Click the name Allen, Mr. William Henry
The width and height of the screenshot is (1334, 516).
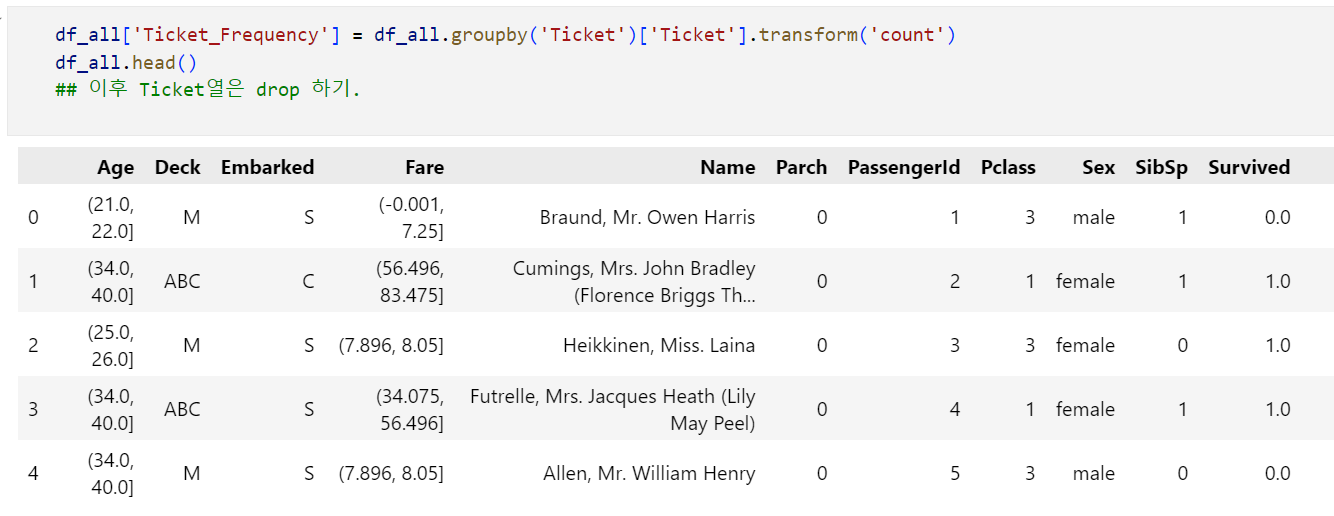click(x=649, y=473)
